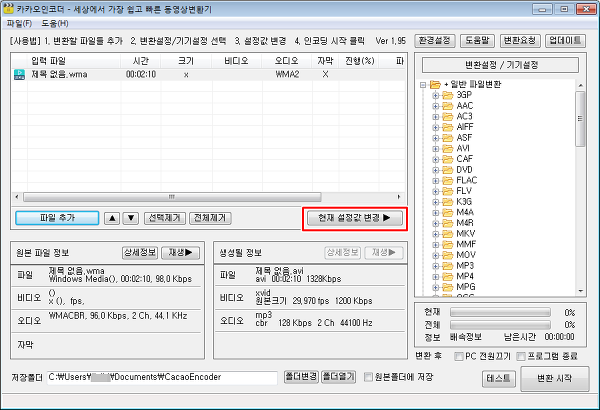The height and width of the screenshot is (410, 600).
Task: Click the 전체제거 button
Action: pos(210,218)
